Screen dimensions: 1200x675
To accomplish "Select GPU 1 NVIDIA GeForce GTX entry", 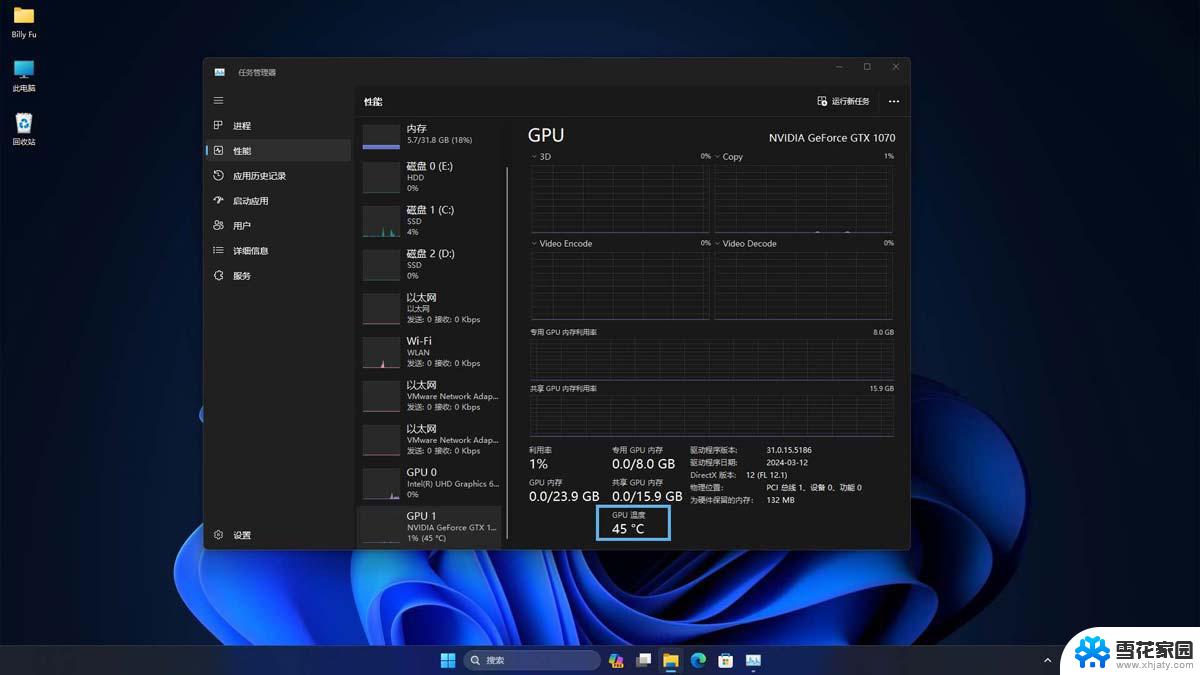I will click(x=430, y=527).
